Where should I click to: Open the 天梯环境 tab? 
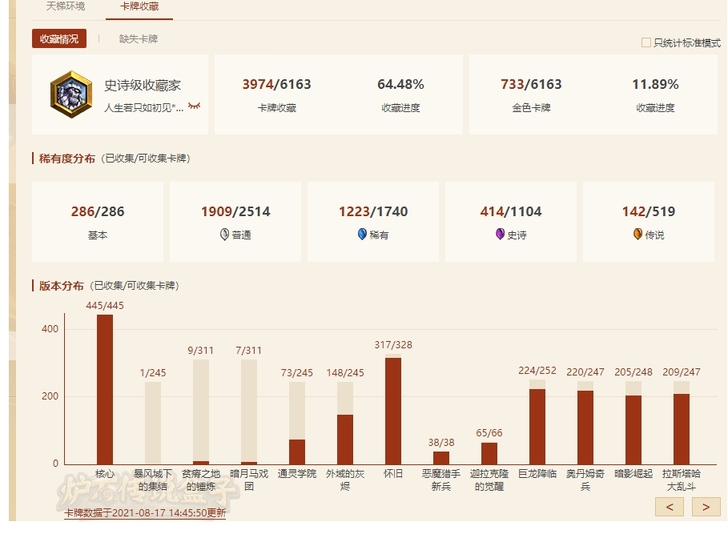pos(65,6)
